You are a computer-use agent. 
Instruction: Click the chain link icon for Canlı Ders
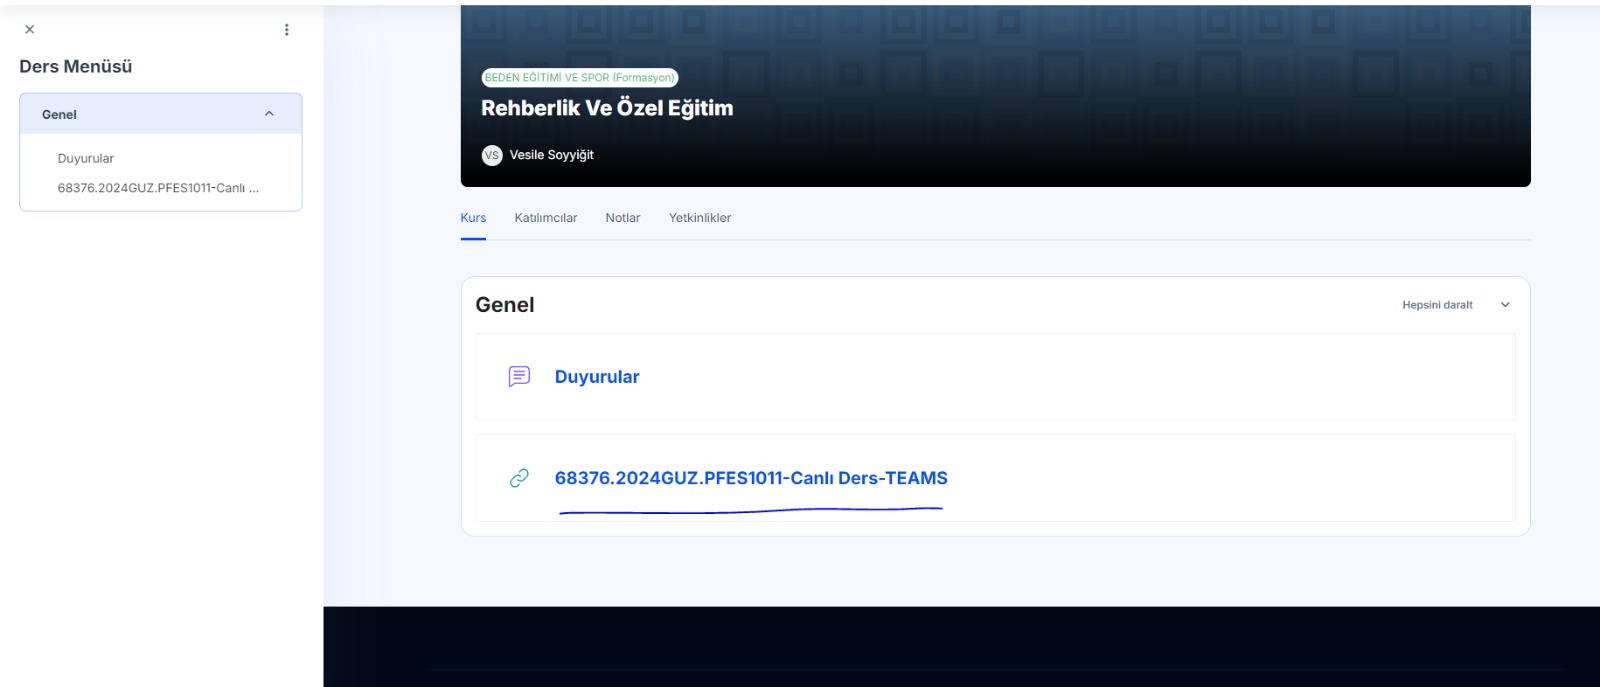(519, 478)
